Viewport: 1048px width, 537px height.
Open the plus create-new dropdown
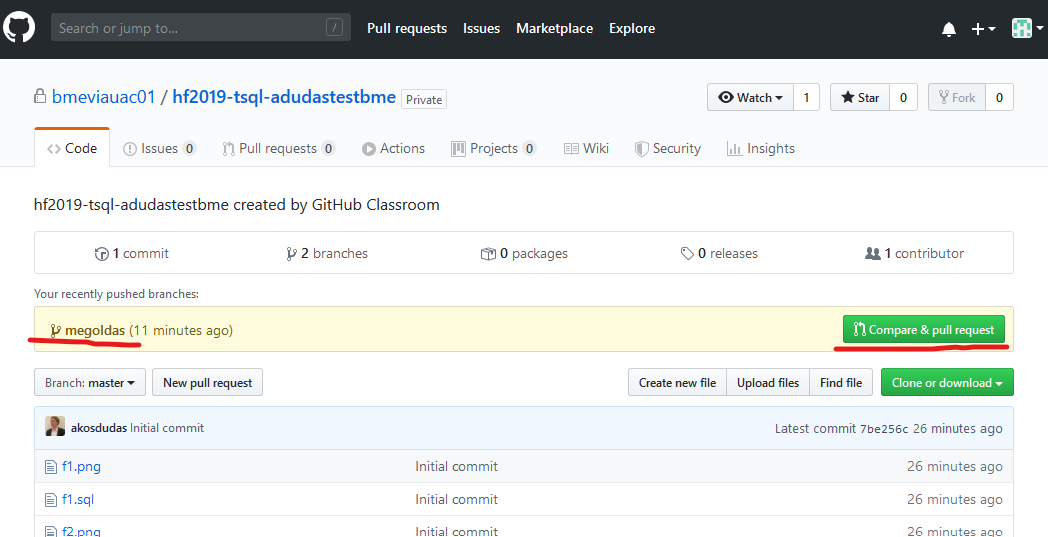coord(983,29)
